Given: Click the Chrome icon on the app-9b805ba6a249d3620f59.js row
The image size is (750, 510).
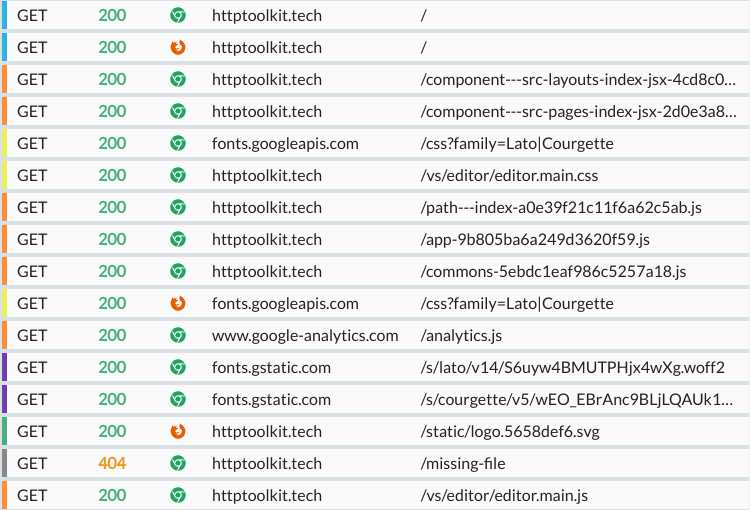Looking at the screenshot, I should [178, 240].
